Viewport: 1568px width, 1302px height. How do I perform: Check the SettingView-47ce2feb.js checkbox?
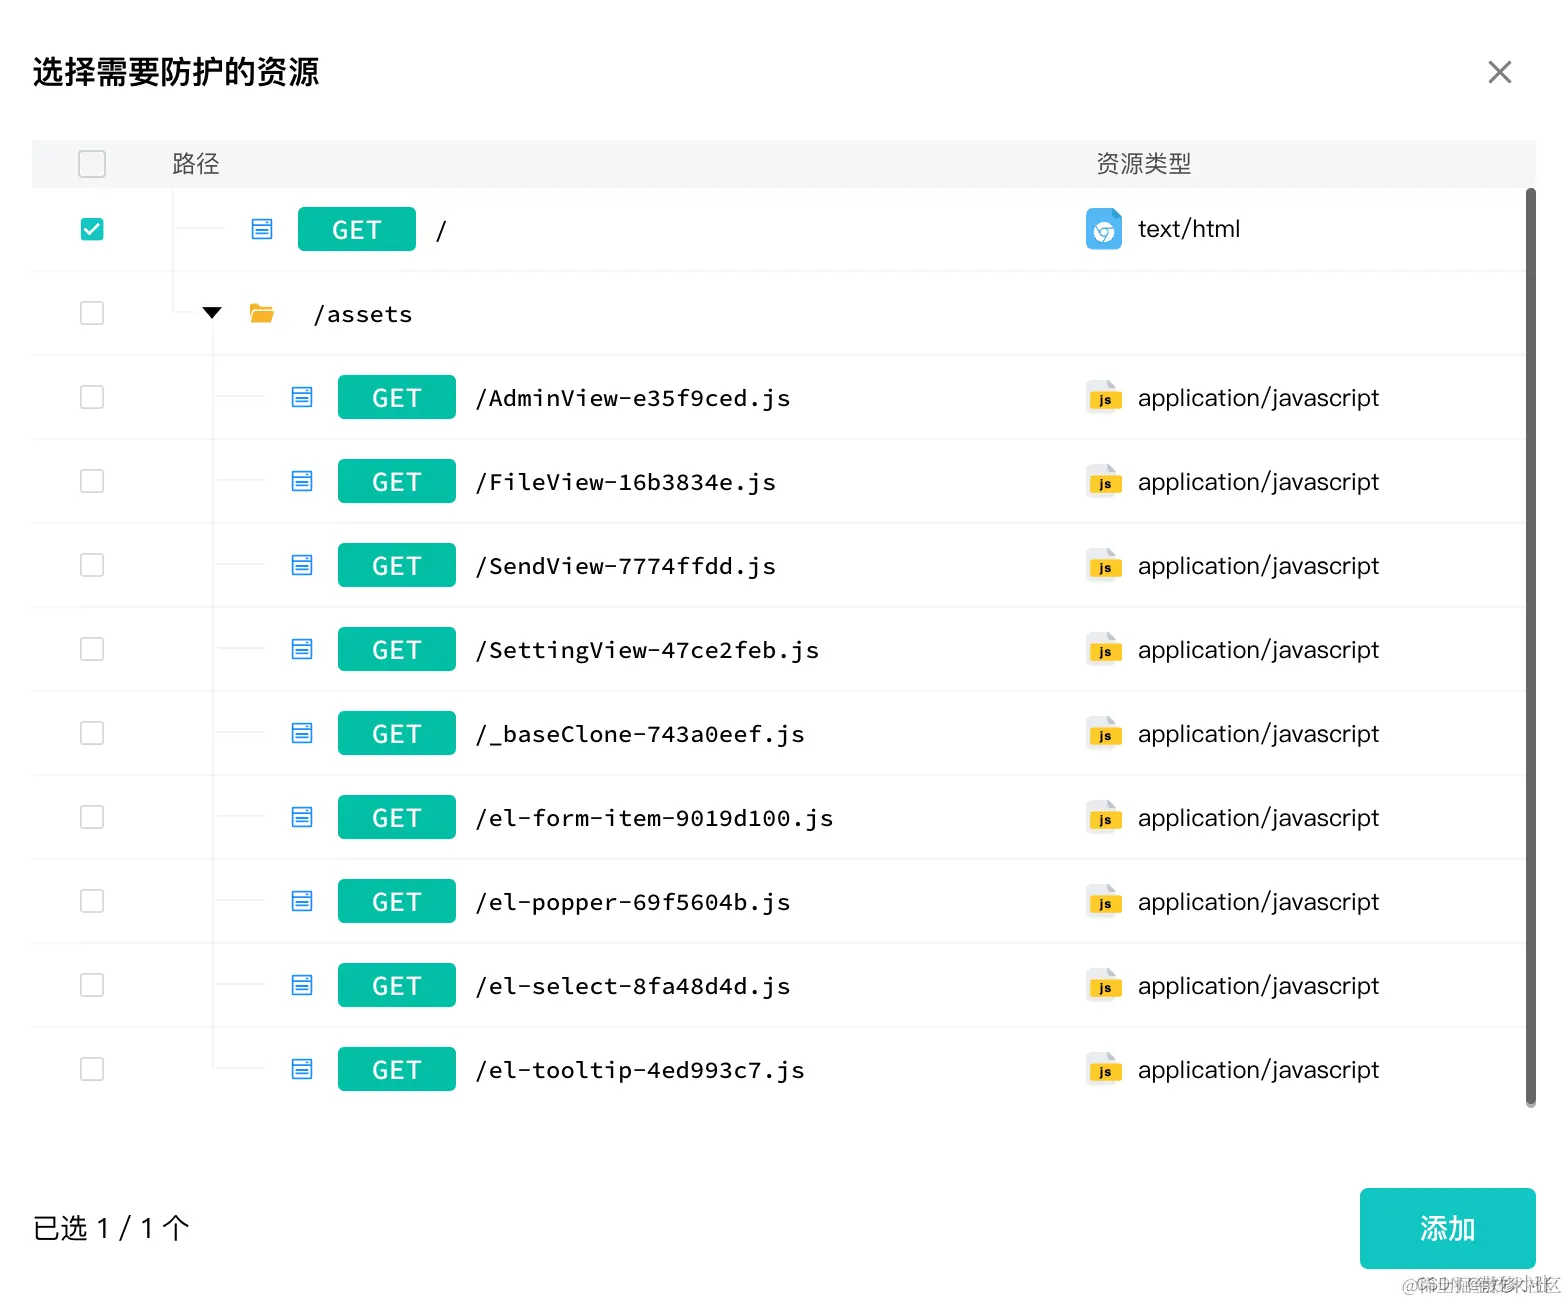(x=92, y=649)
